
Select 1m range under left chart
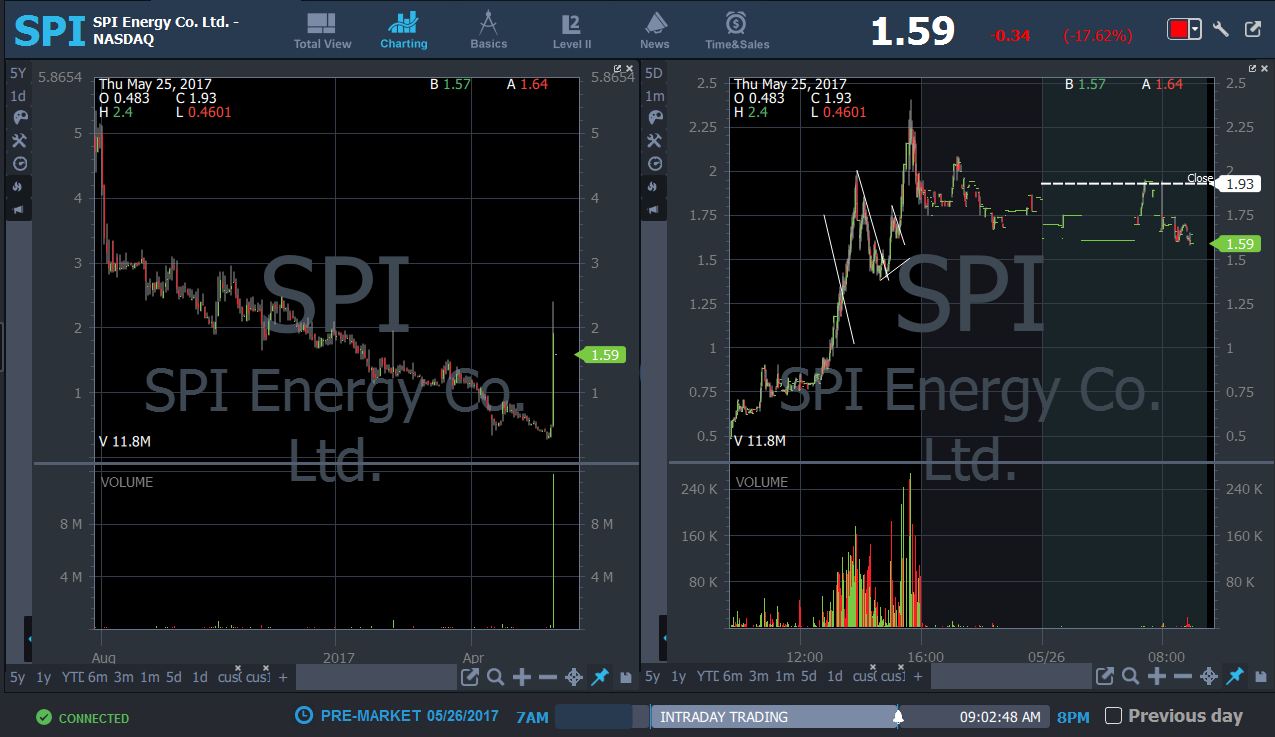pyautogui.click(x=149, y=677)
